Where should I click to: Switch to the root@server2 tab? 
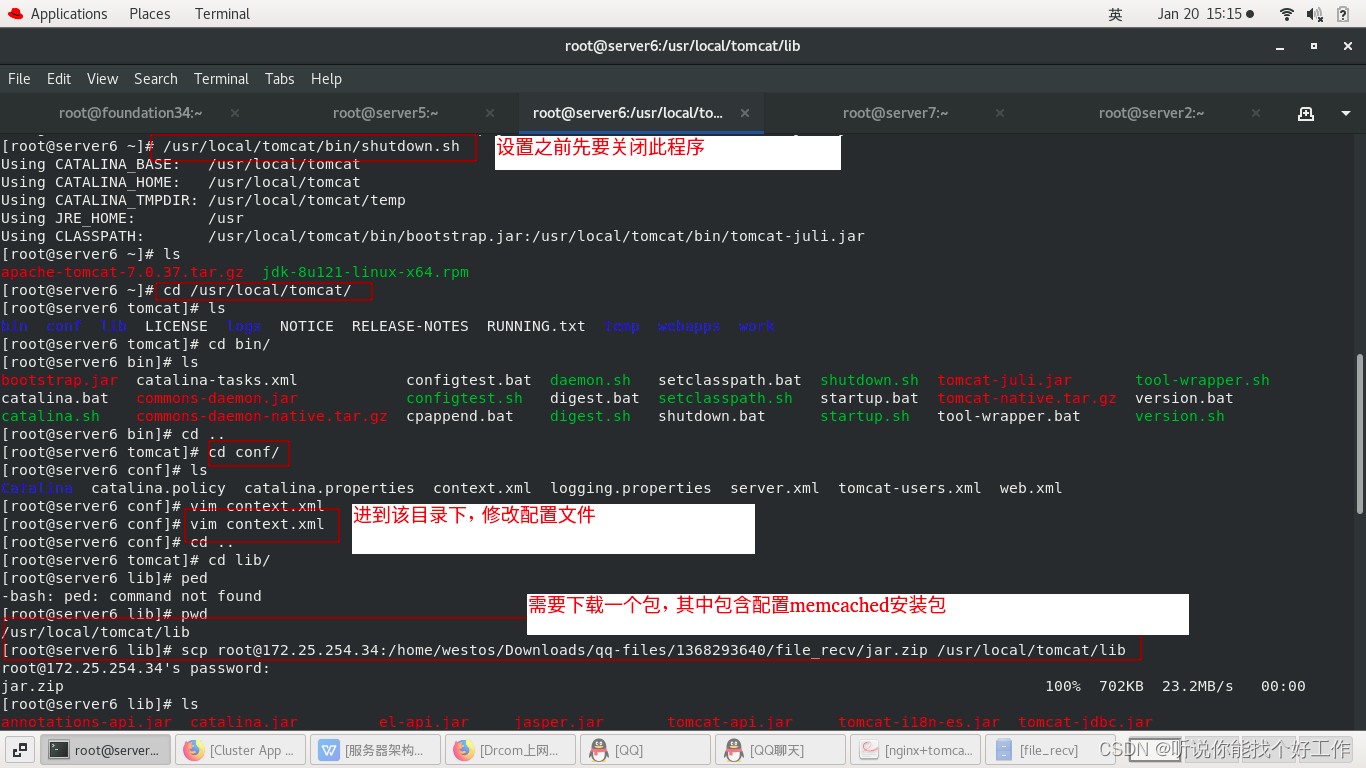1151,113
